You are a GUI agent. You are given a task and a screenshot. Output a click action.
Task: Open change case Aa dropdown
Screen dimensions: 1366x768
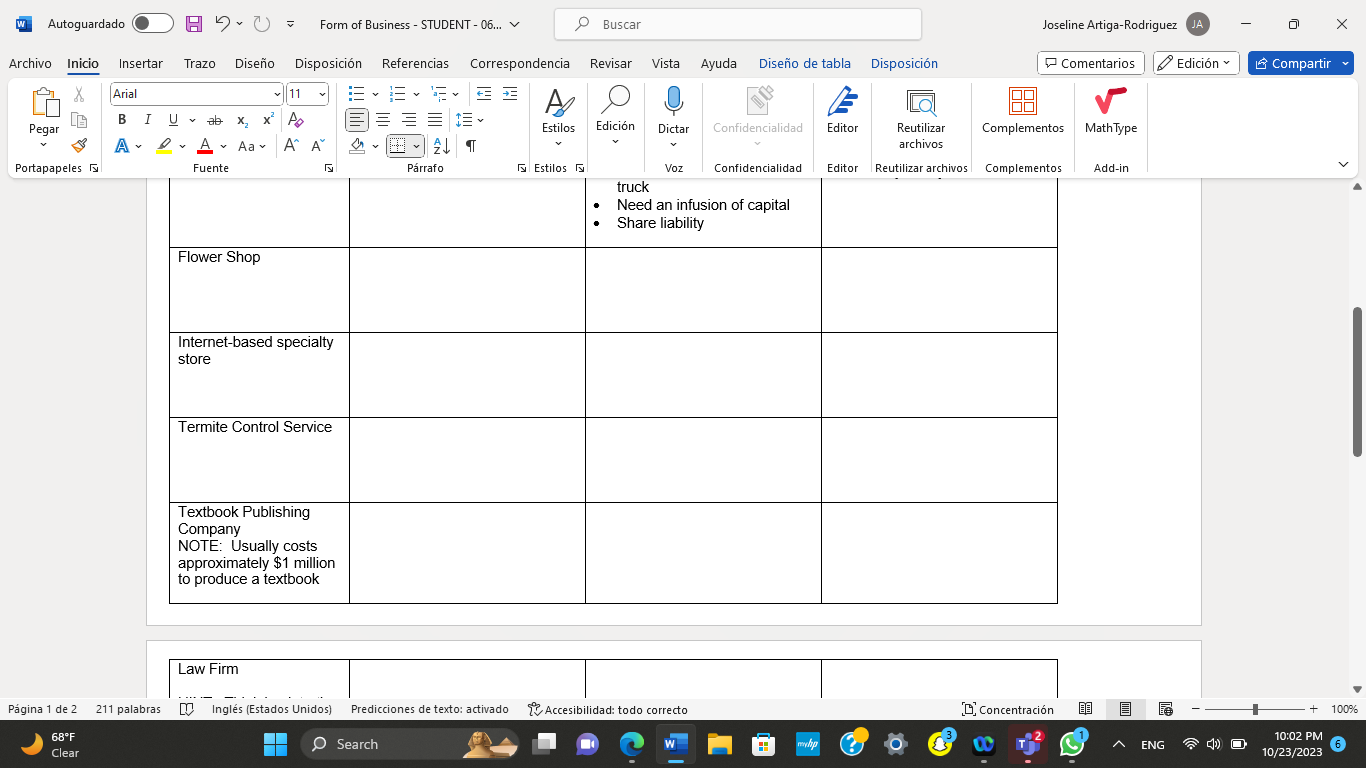click(252, 146)
